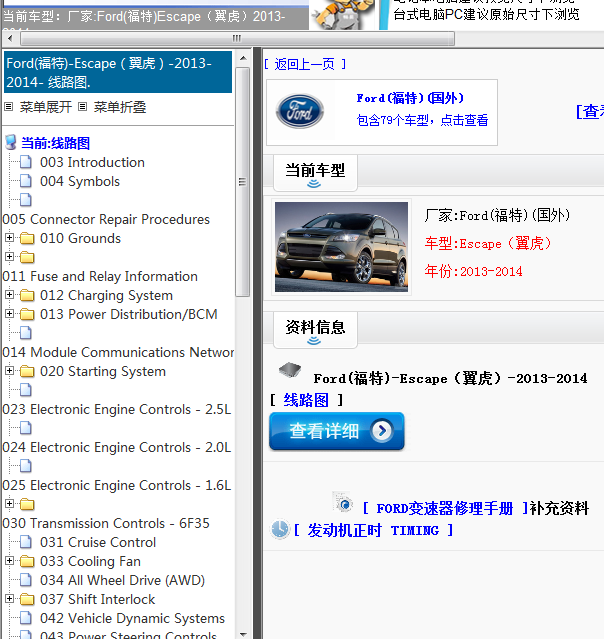Click the 031 Cruise Control page icon
Viewport: 604px width, 639px height.
point(26,542)
